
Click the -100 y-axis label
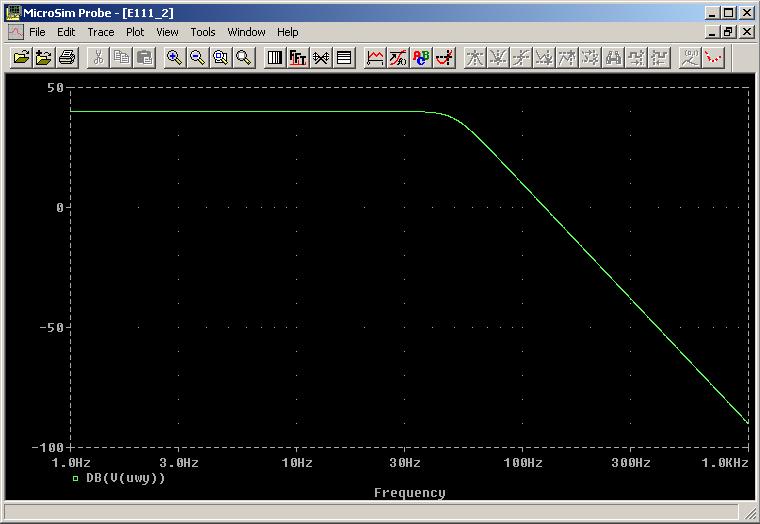coord(48,447)
